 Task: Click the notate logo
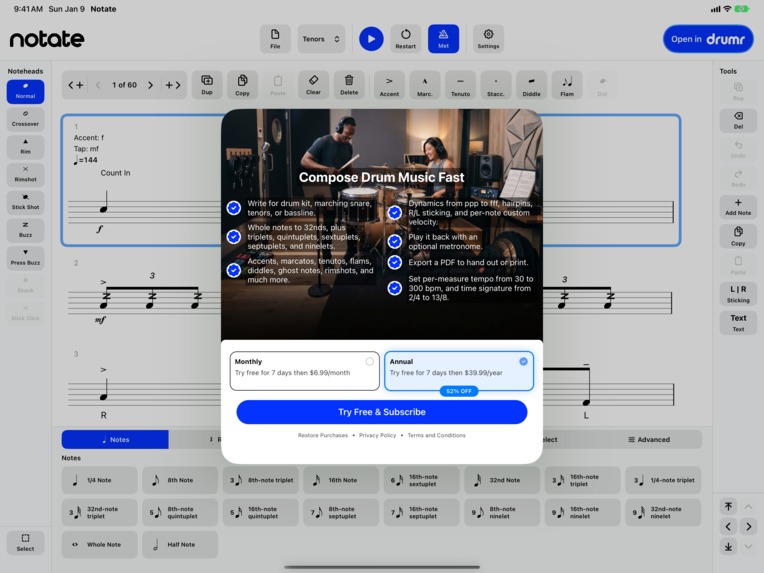coord(47,39)
